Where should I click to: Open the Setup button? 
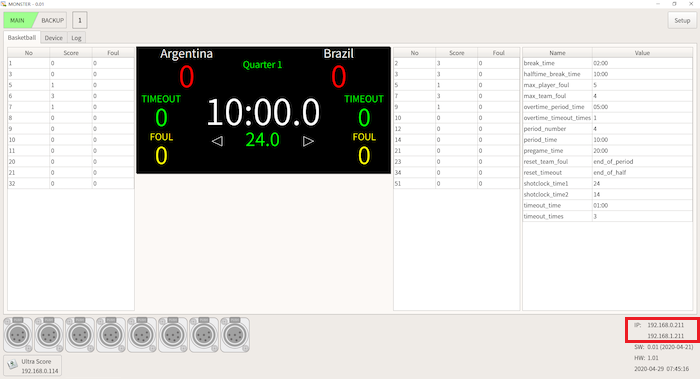click(x=682, y=20)
